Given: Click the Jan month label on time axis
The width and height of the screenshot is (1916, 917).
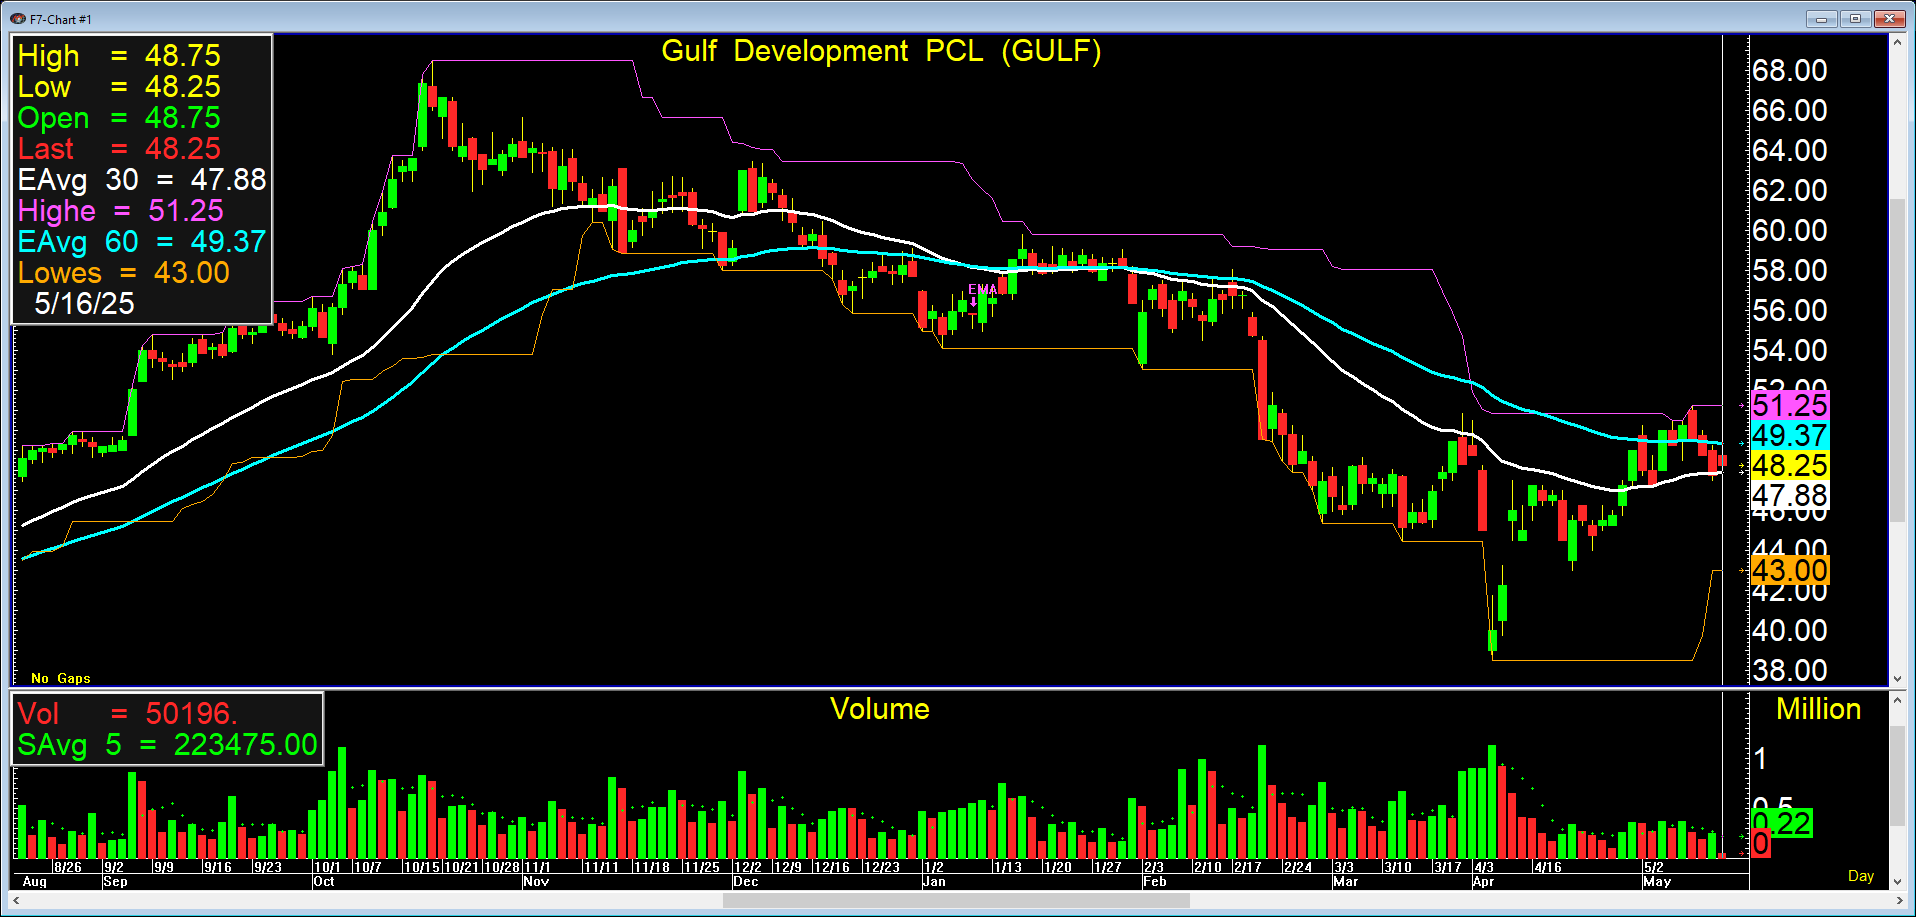Looking at the screenshot, I should pyautogui.click(x=934, y=882).
